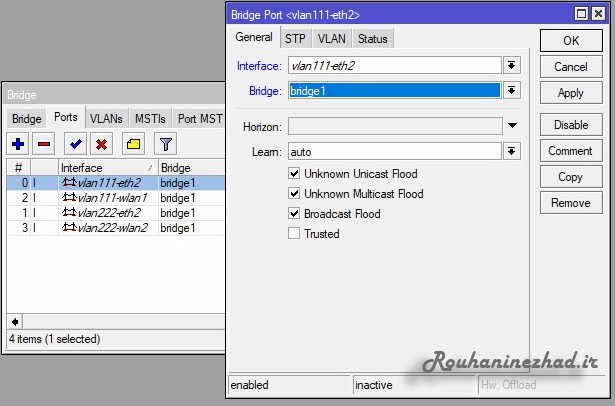
Task: Click the red minus Remove icon
Action: (x=44, y=144)
